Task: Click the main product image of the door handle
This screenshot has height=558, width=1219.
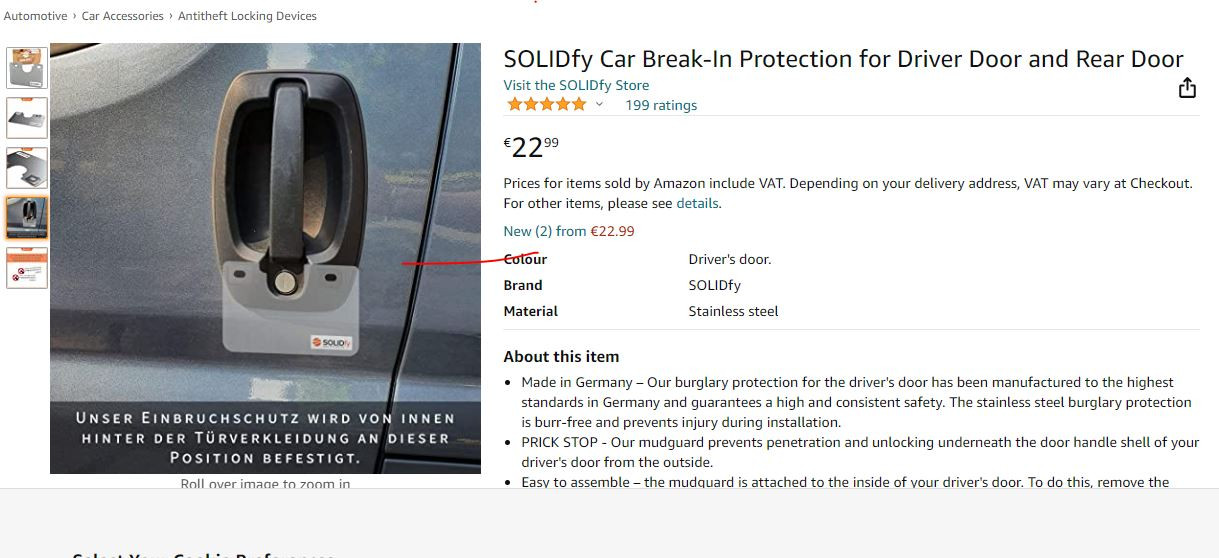Action: [x=265, y=200]
